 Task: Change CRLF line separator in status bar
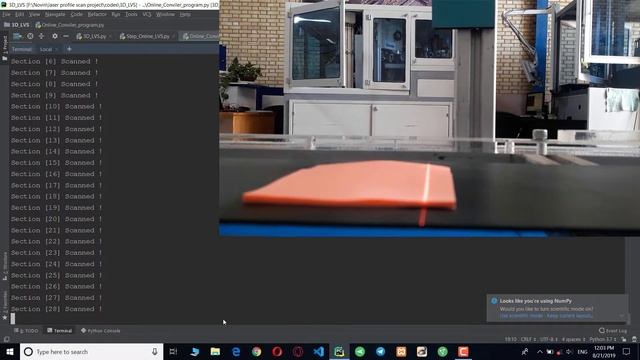click(x=528, y=339)
